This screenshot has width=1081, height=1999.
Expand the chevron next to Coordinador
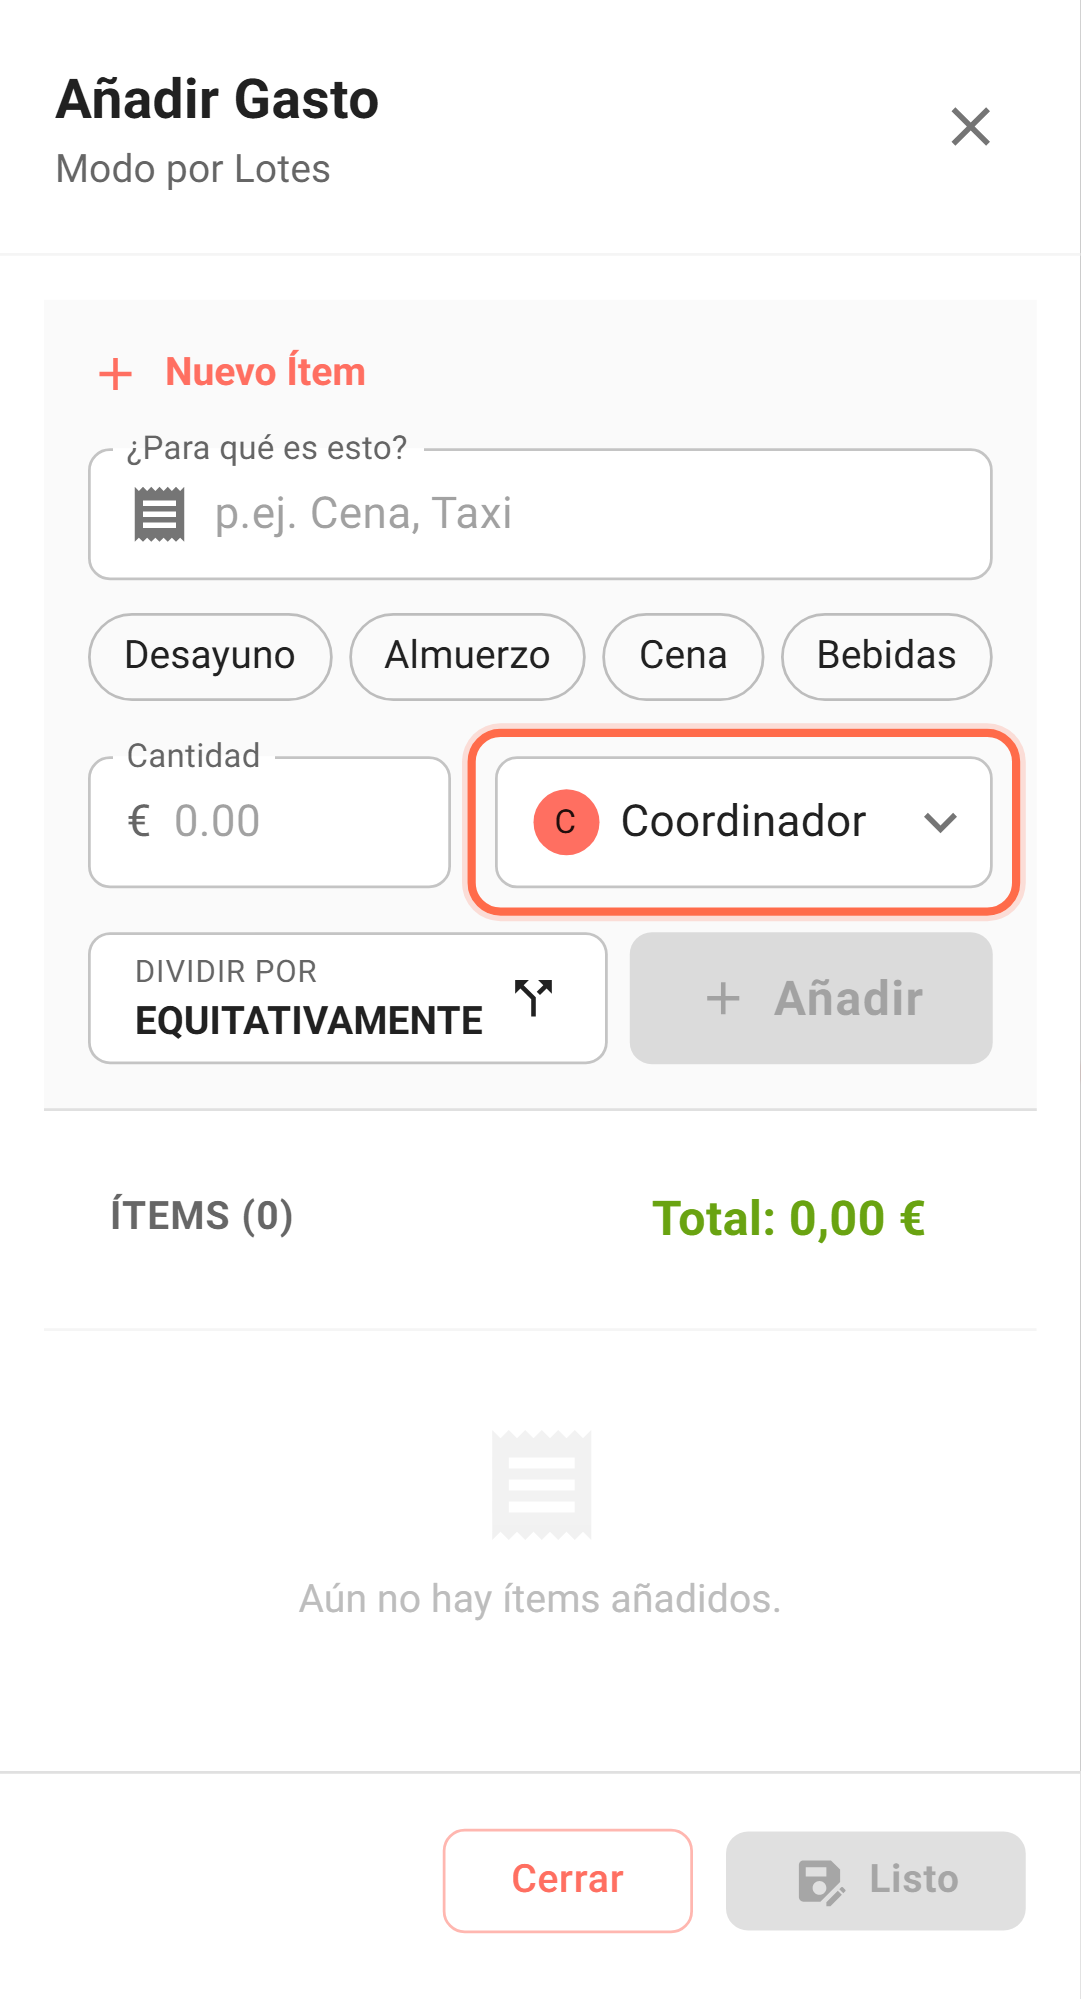click(940, 822)
